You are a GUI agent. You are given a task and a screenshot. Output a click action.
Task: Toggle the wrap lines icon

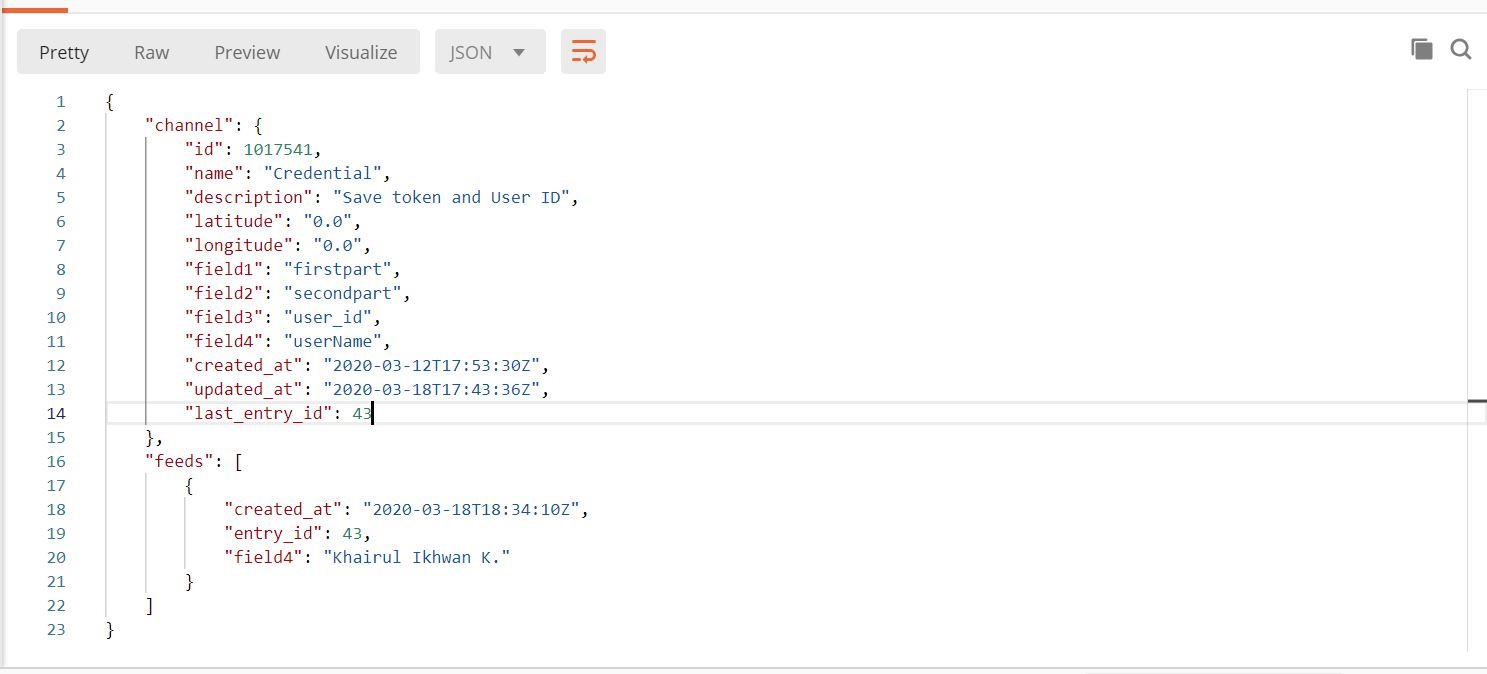pyautogui.click(x=583, y=52)
